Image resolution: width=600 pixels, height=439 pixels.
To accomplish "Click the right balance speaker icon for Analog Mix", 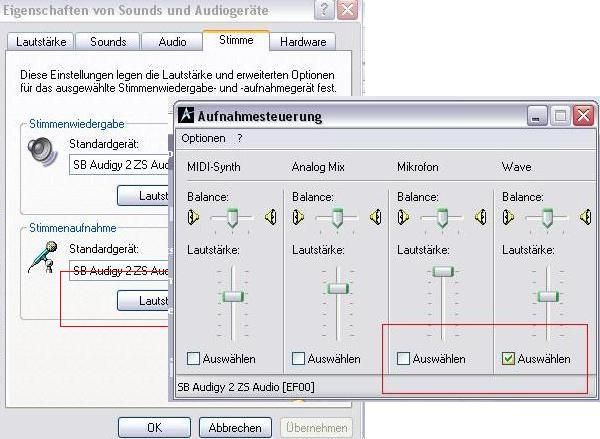I will pos(376,216).
